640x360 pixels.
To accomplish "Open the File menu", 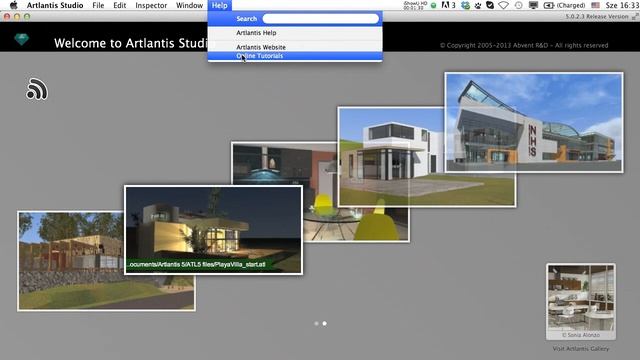I will click(x=98, y=5).
